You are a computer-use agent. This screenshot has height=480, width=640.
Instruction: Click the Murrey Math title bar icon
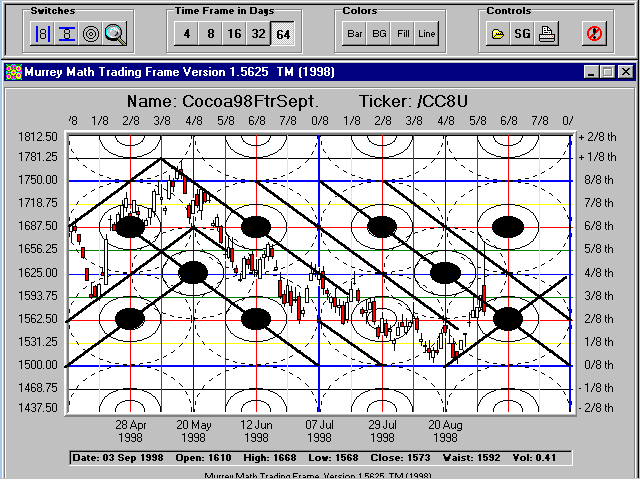pyautogui.click(x=14, y=72)
